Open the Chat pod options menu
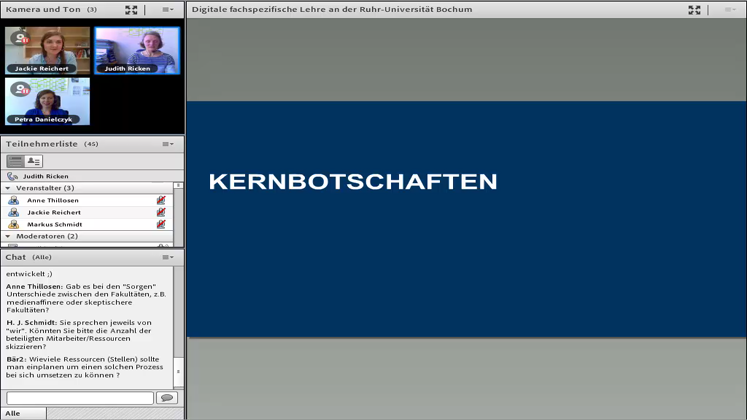Screen dimensions: 747x420 167,257
